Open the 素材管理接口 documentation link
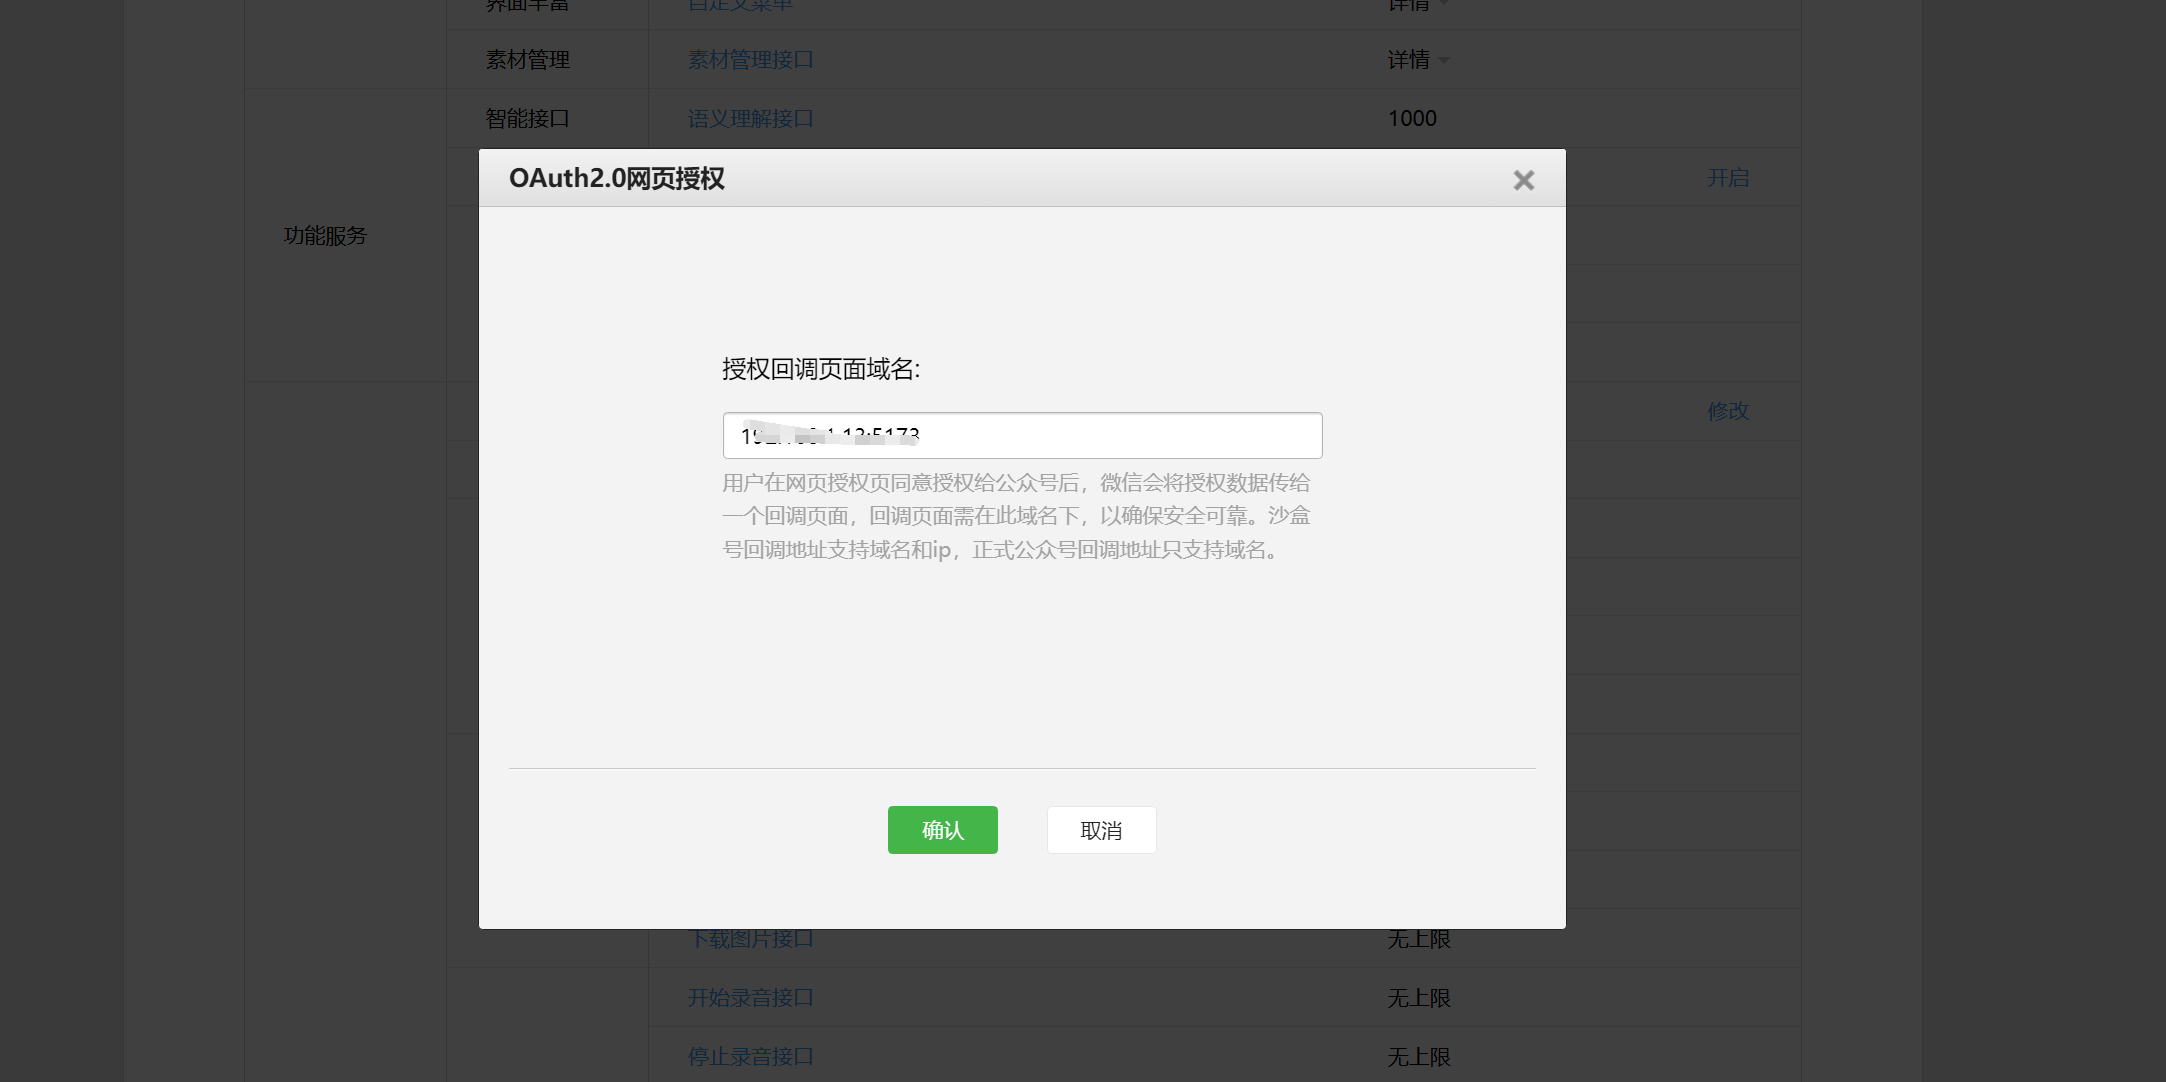Screen dimensions: 2166x1082 [x=750, y=59]
